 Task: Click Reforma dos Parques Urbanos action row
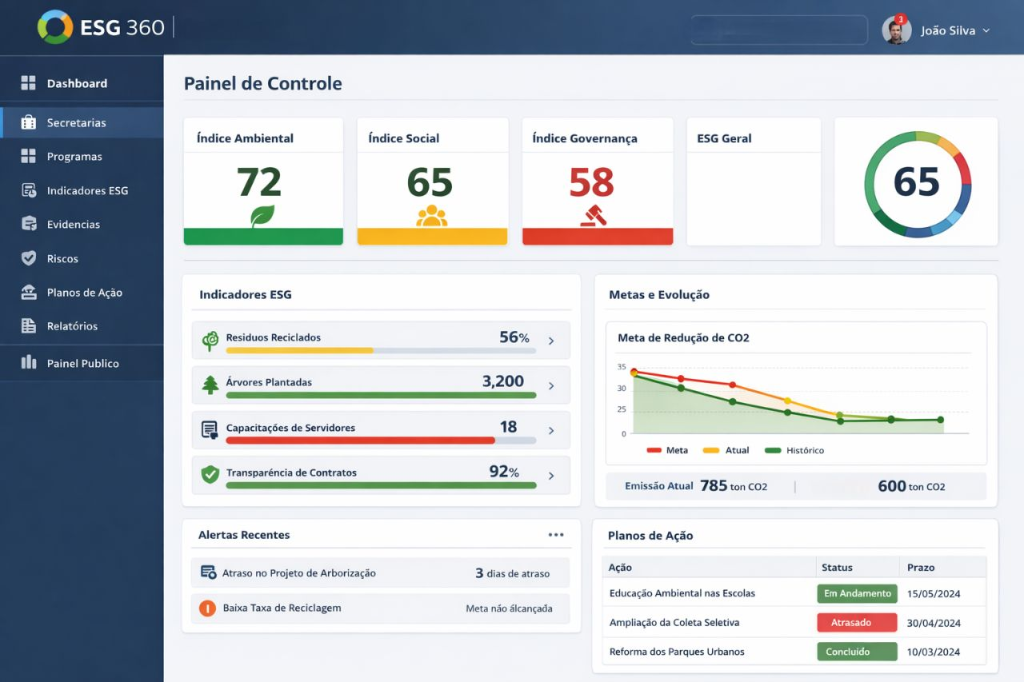[794, 651]
